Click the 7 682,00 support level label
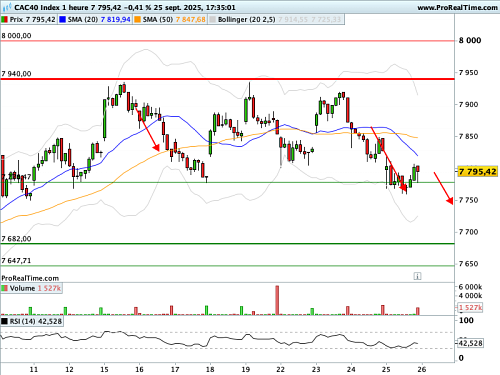Image resolution: width=500 pixels, height=375 pixels. tap(16, 239)
